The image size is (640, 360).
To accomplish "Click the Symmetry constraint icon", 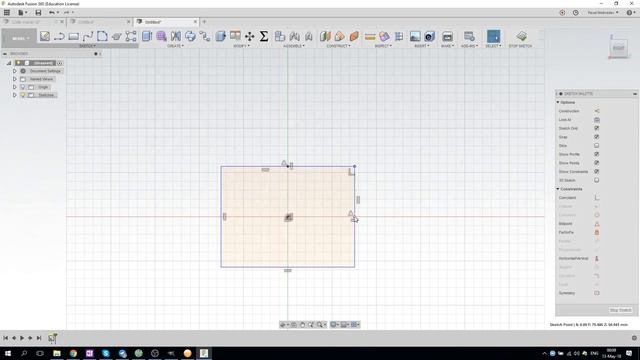I will (597, 293).
